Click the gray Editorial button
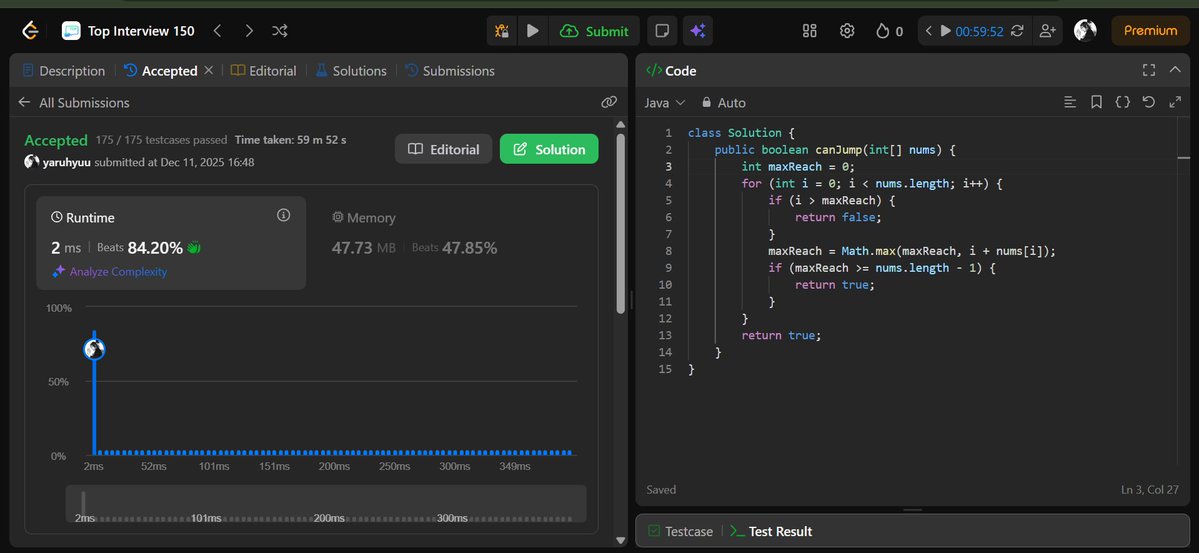Screen dimensions: 1199x553 click(x=444, y=149)
